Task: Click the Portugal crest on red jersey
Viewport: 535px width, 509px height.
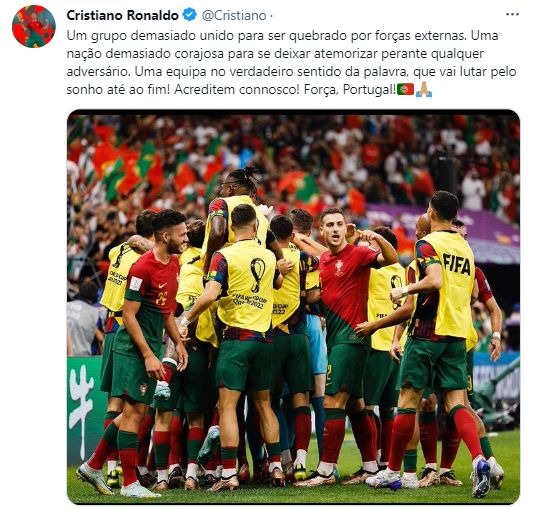Action: [x=339, y=267]
